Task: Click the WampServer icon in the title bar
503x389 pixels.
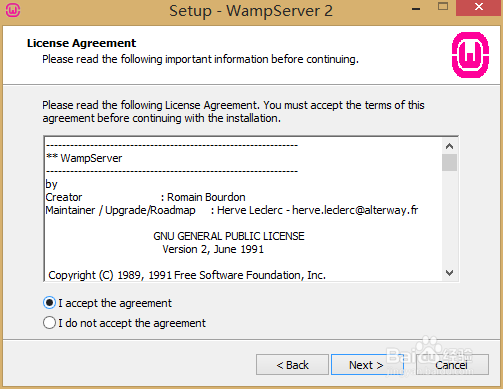Action: point(13,10)
